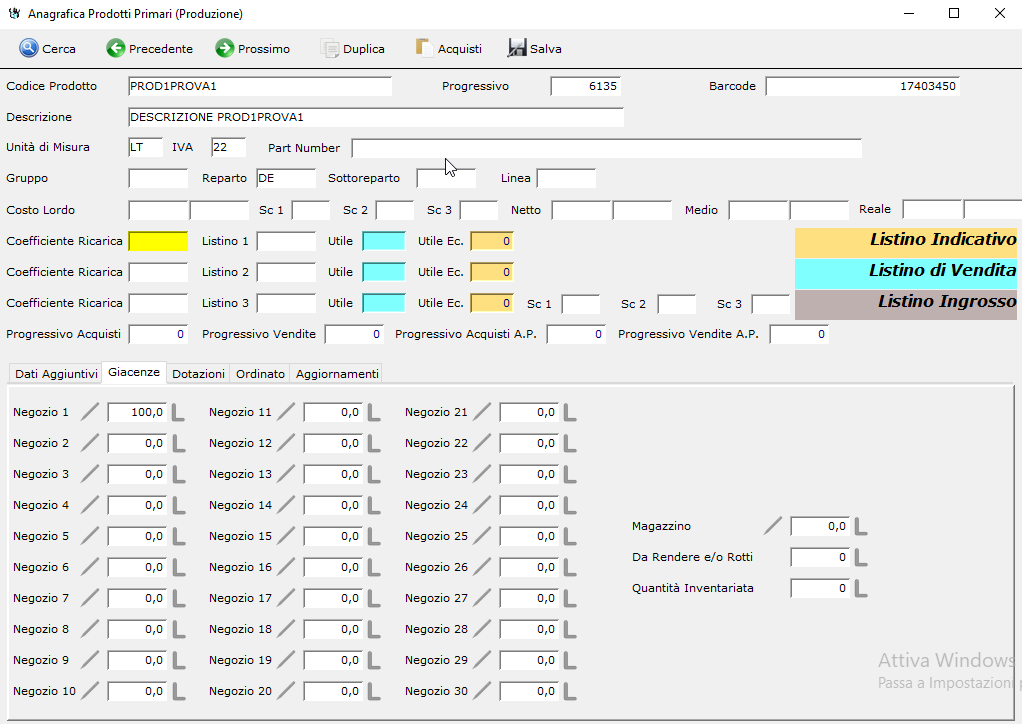Viewport: 1022px width, 724px height.
Task: Click the pencil icon beside Negozio 30
Action: (x=483, y=691)
